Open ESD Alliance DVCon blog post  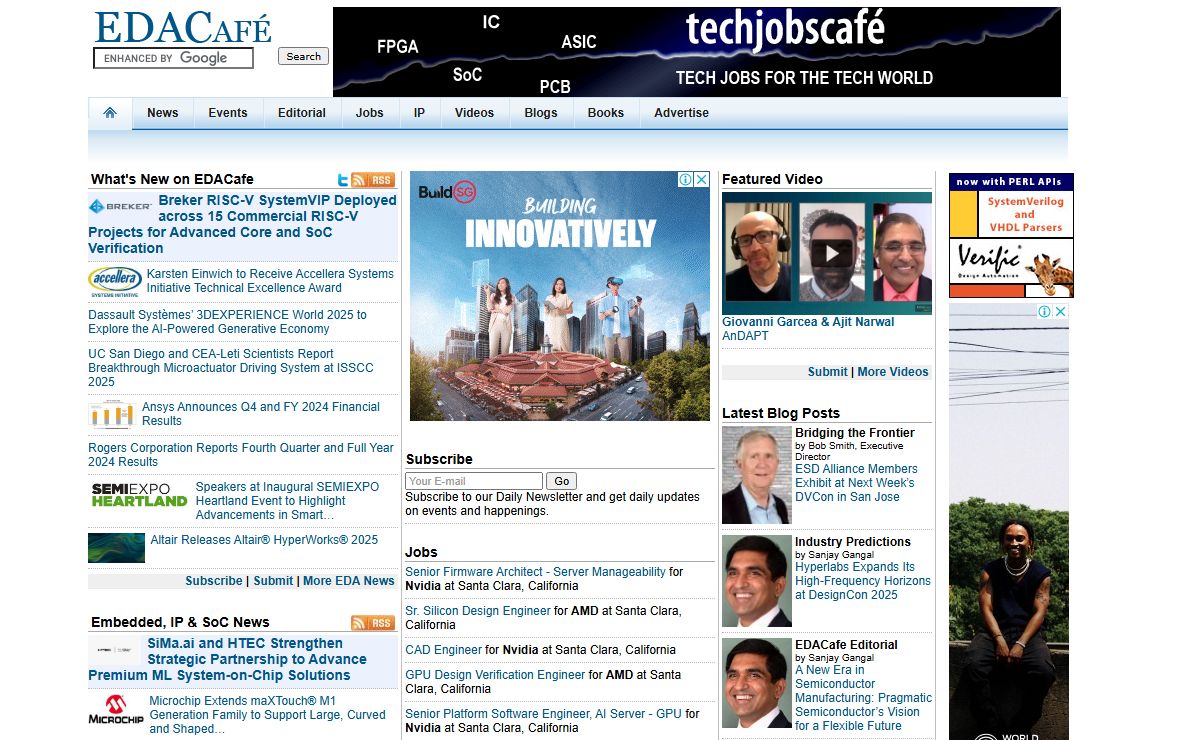(856, 483)
